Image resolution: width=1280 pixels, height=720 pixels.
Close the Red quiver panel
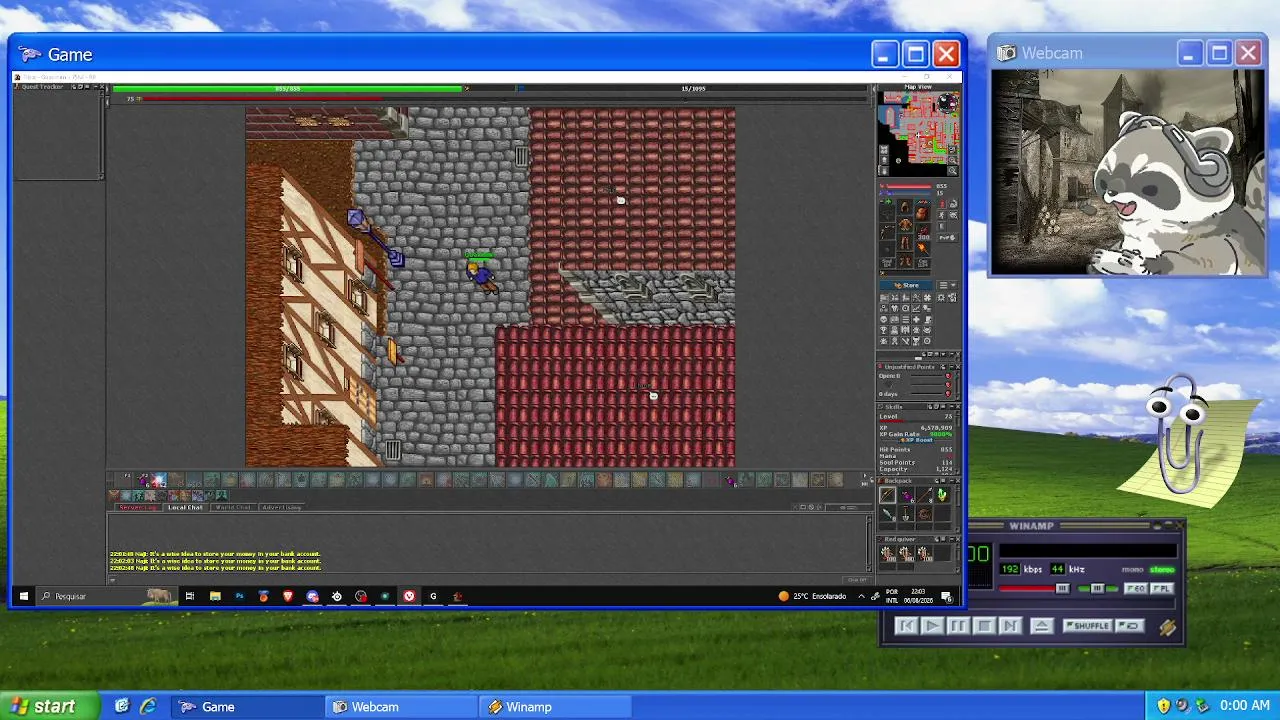[x=956, y=539]
